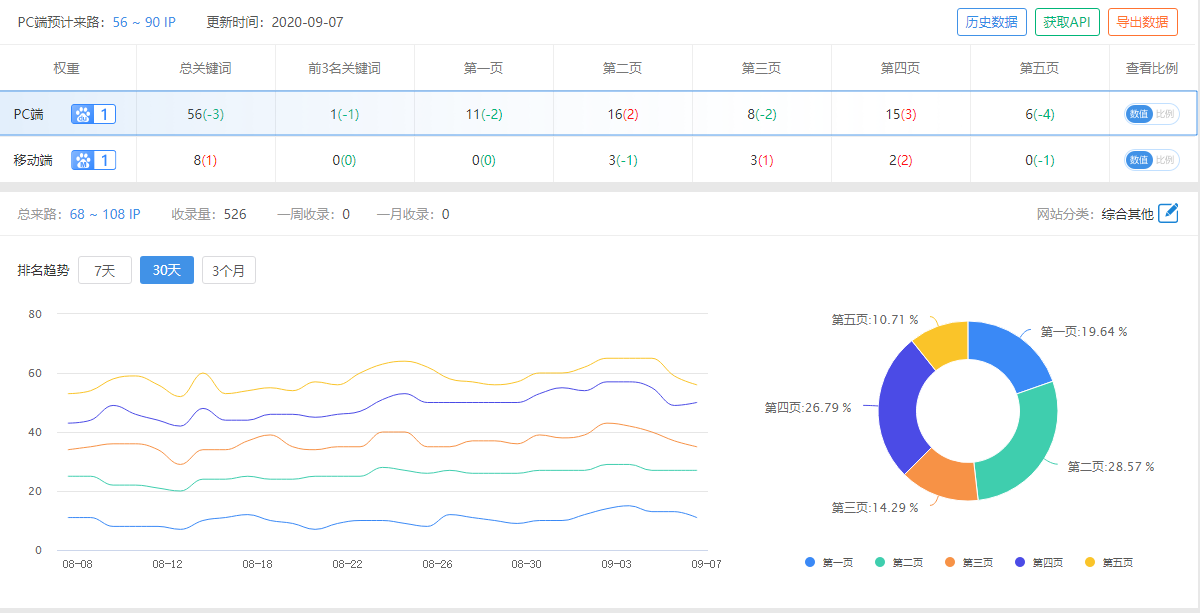Select the 7天 ranking trend tab
1200x613 pixels.
(x=105, y=270)
